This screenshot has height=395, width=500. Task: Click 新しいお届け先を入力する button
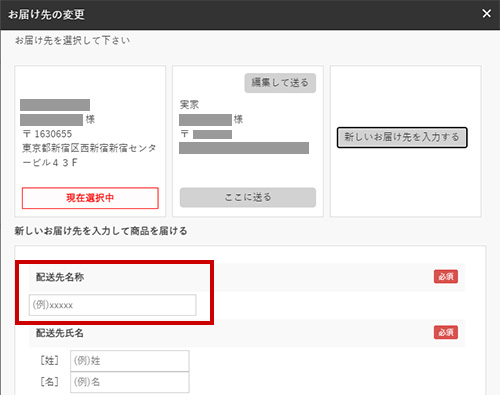[402, 137]
